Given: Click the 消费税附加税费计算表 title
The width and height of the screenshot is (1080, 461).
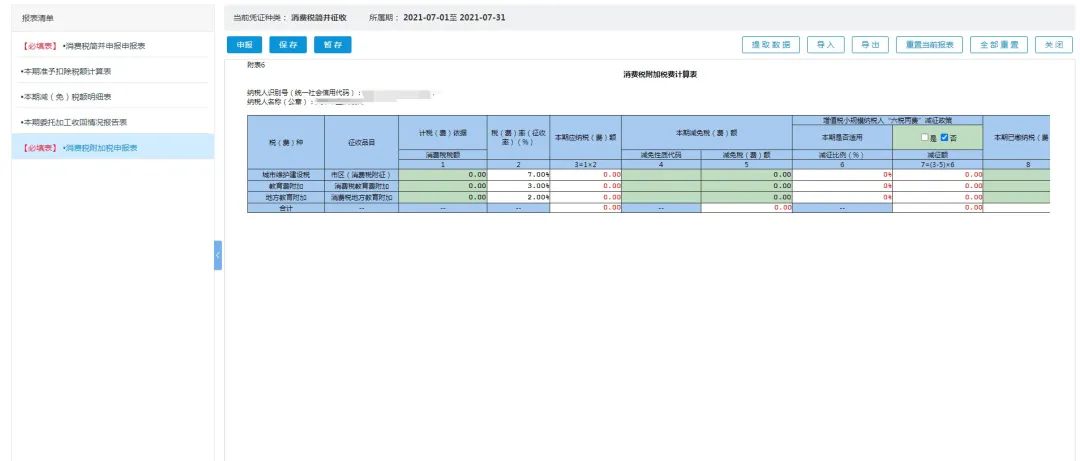Looking at the screenshot, I should (660, 74).
